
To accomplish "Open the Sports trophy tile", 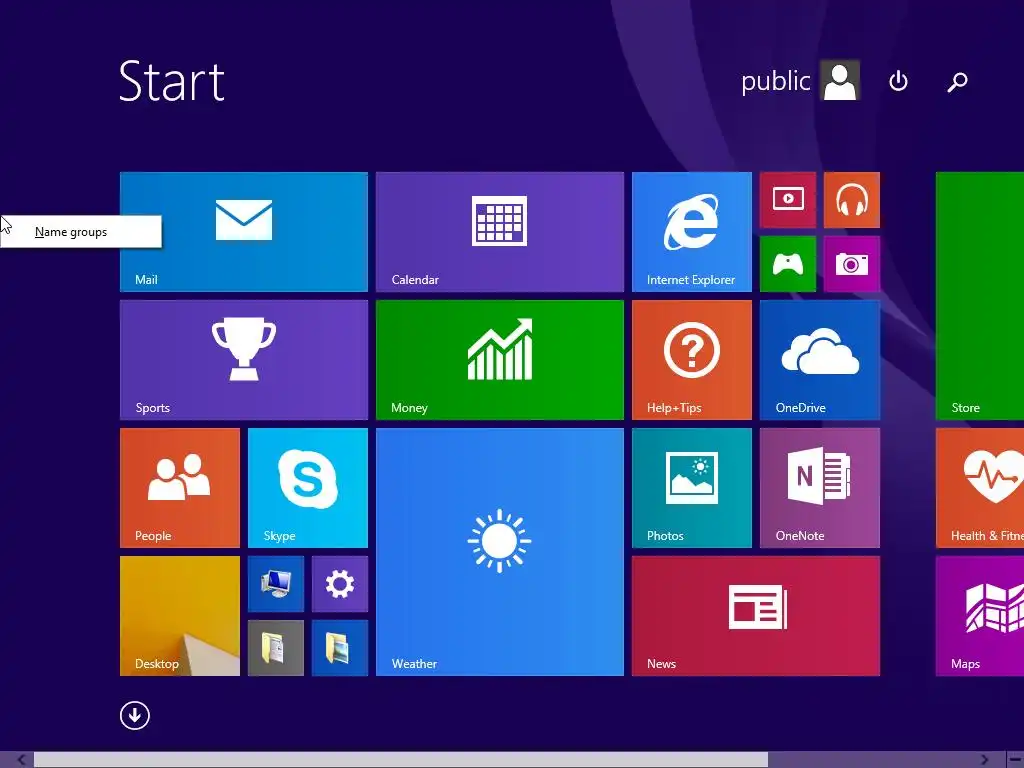I will click(x=244, y=360).
